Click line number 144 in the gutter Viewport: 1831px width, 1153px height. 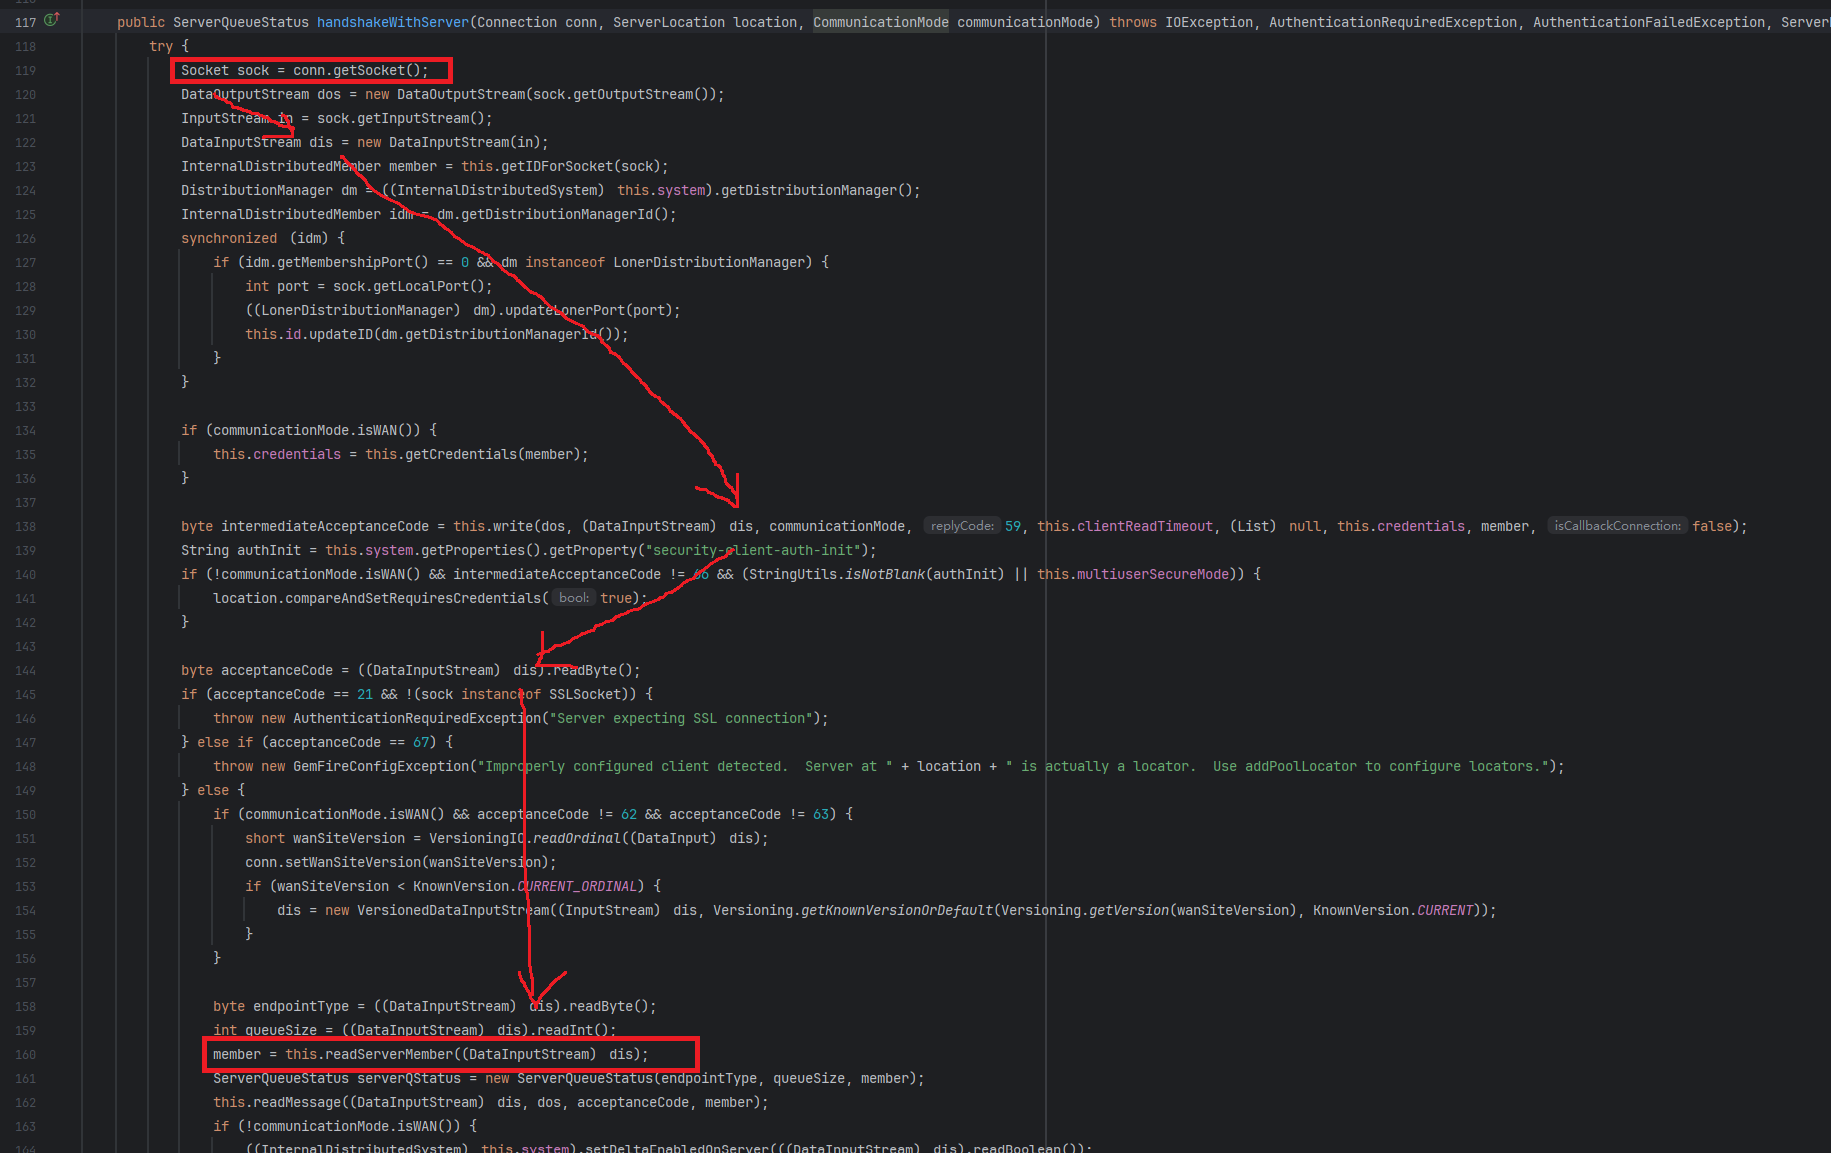click(25, 670)
